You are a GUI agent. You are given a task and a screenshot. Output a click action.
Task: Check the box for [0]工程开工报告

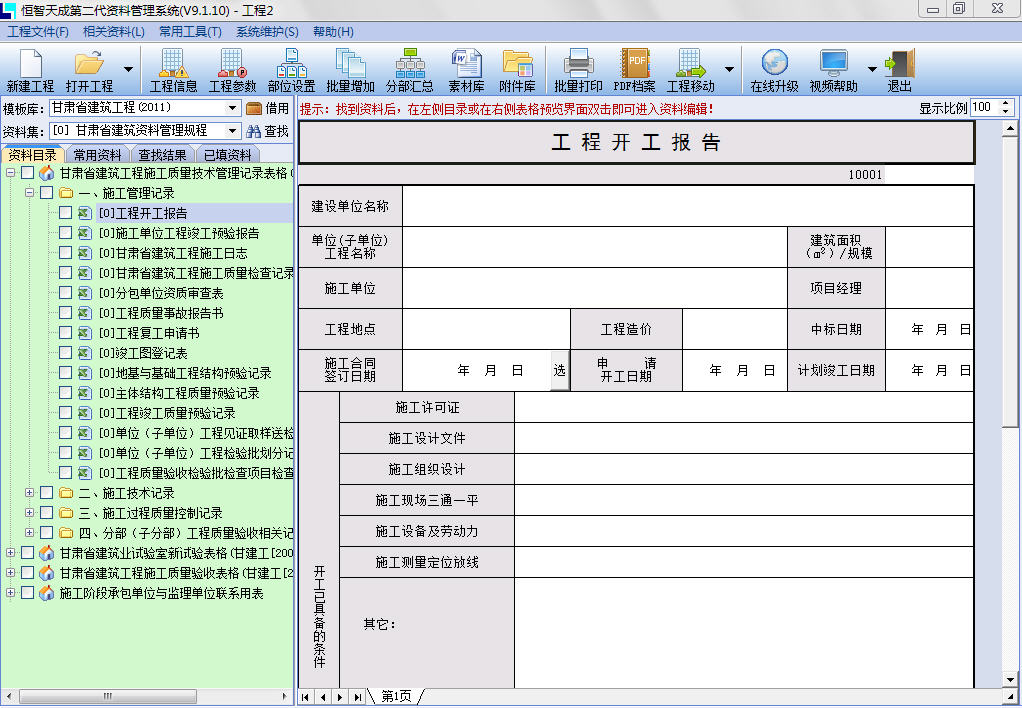point(65,213)
